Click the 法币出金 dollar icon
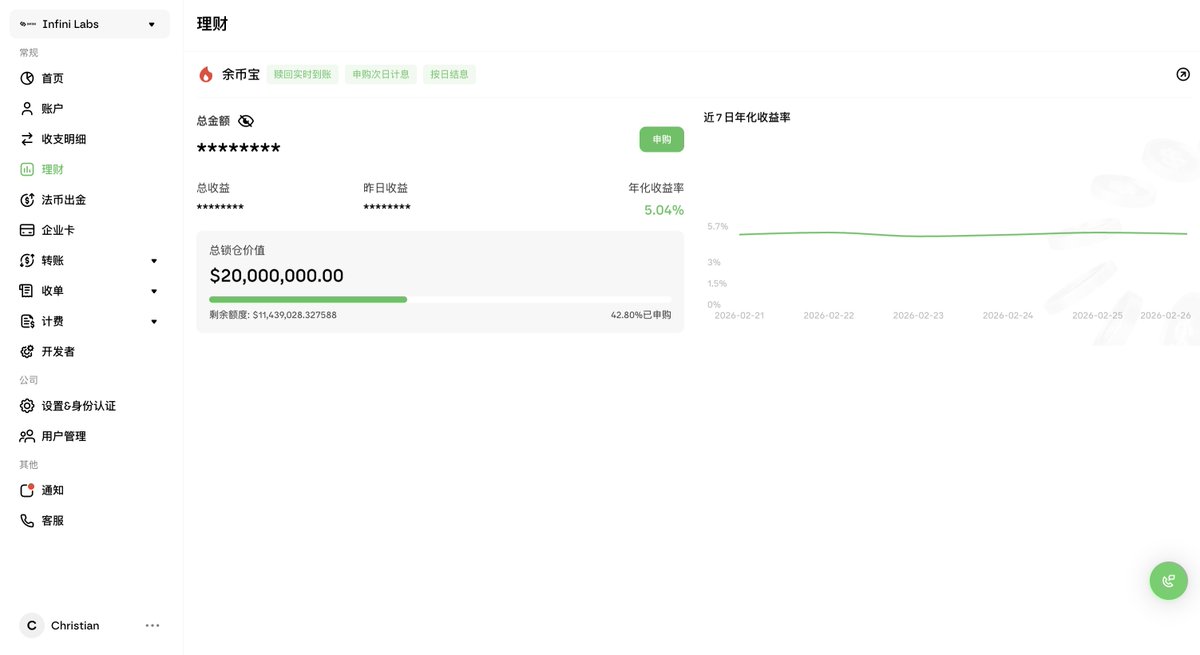The width and height of the screenshot is (1200, 655). click(x=27, y=200)
